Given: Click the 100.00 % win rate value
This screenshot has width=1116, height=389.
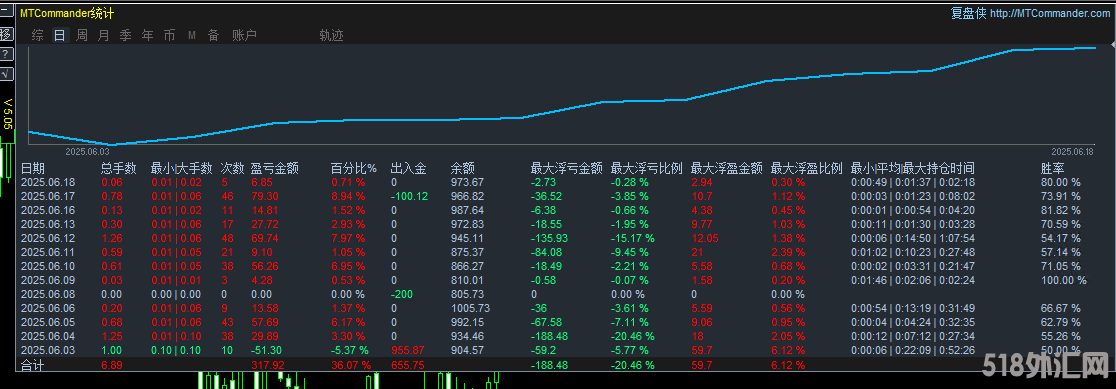Looking at the screenshot, I should pyautogui.click(x=1064, y=279).
